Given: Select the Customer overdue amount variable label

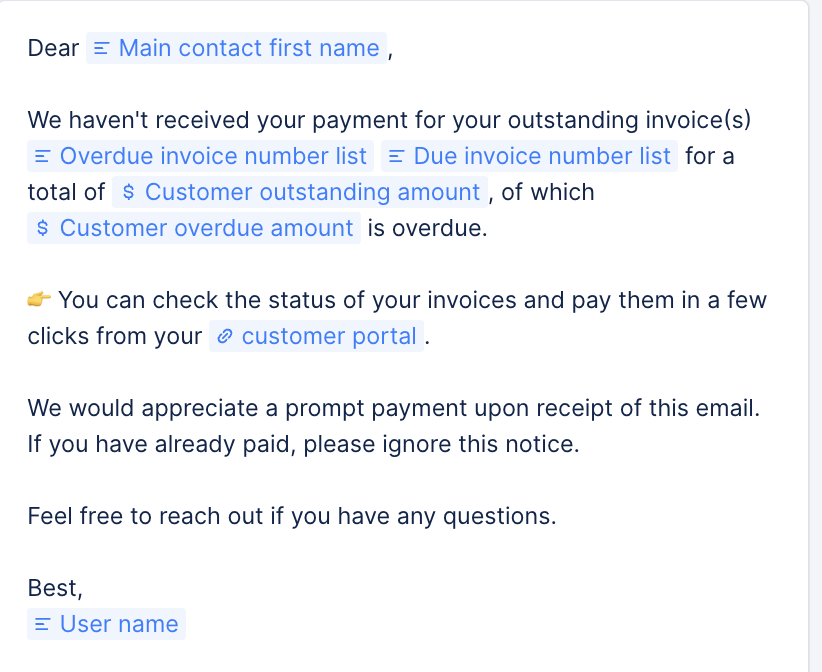Looking at the screenshot, I should tap(206, 228).
